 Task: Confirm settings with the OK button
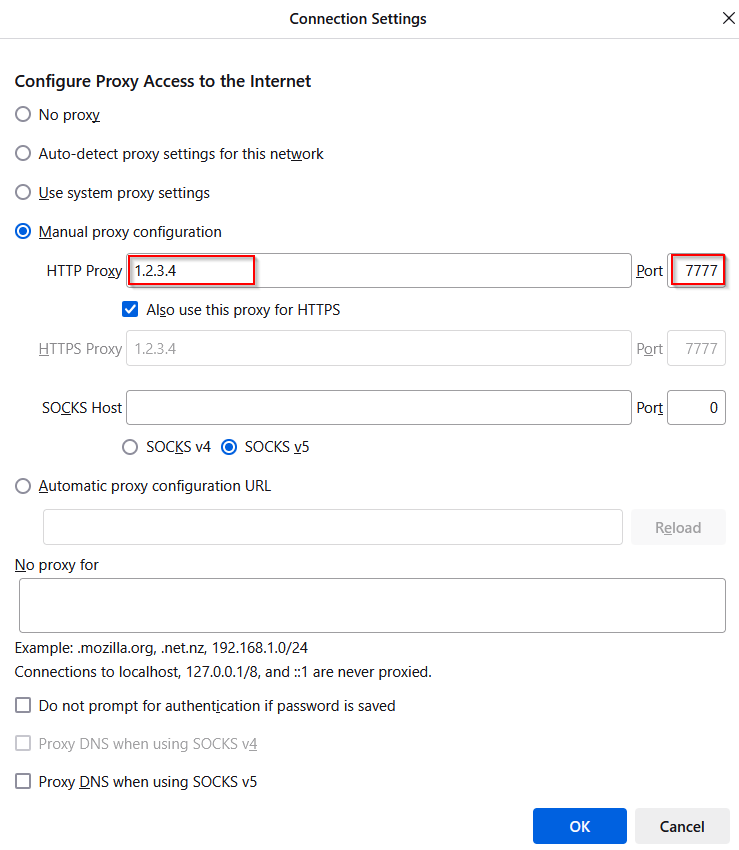tap(579, 826)
